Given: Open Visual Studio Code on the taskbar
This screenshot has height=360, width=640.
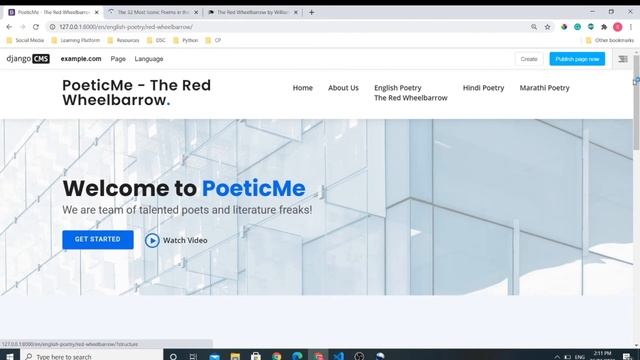Looking at the screenshot, I should click(x=338, y=356).
